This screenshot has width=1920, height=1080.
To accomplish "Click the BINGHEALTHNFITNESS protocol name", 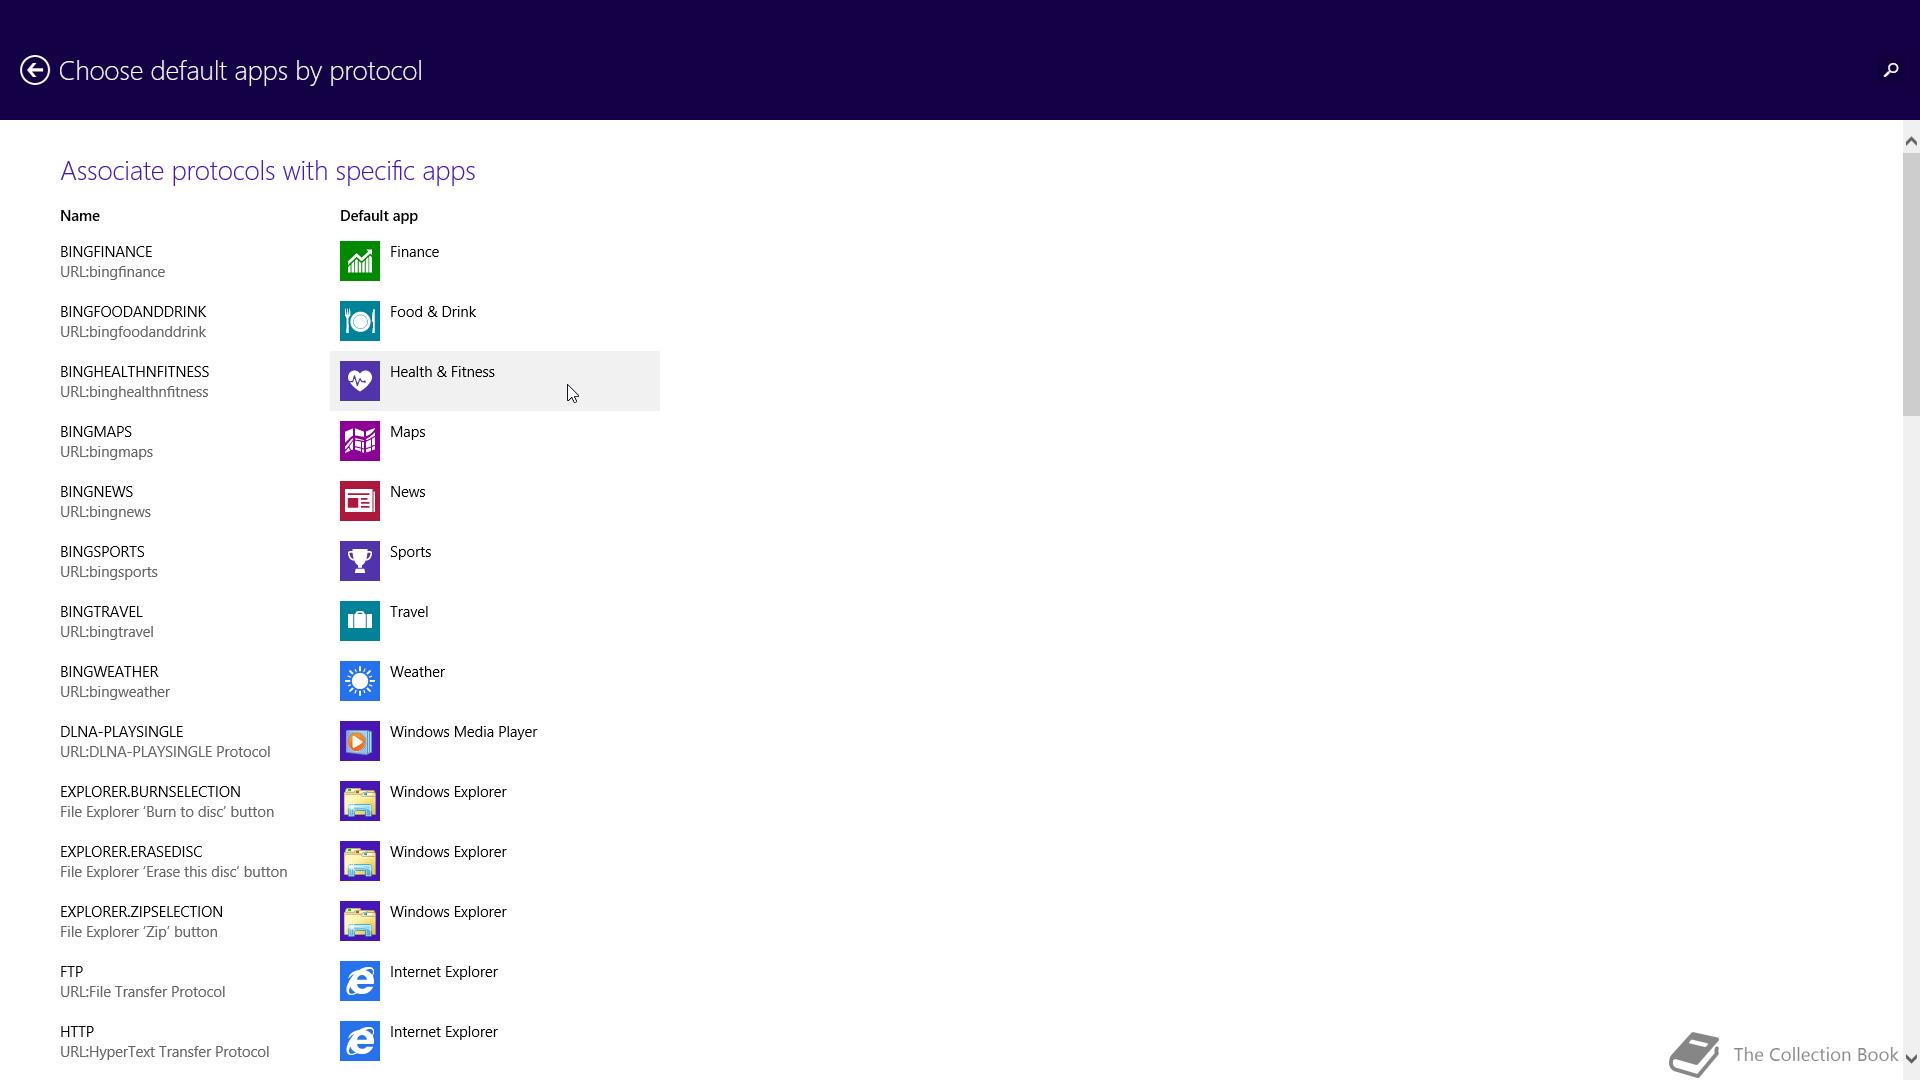I will pos(134,372).
